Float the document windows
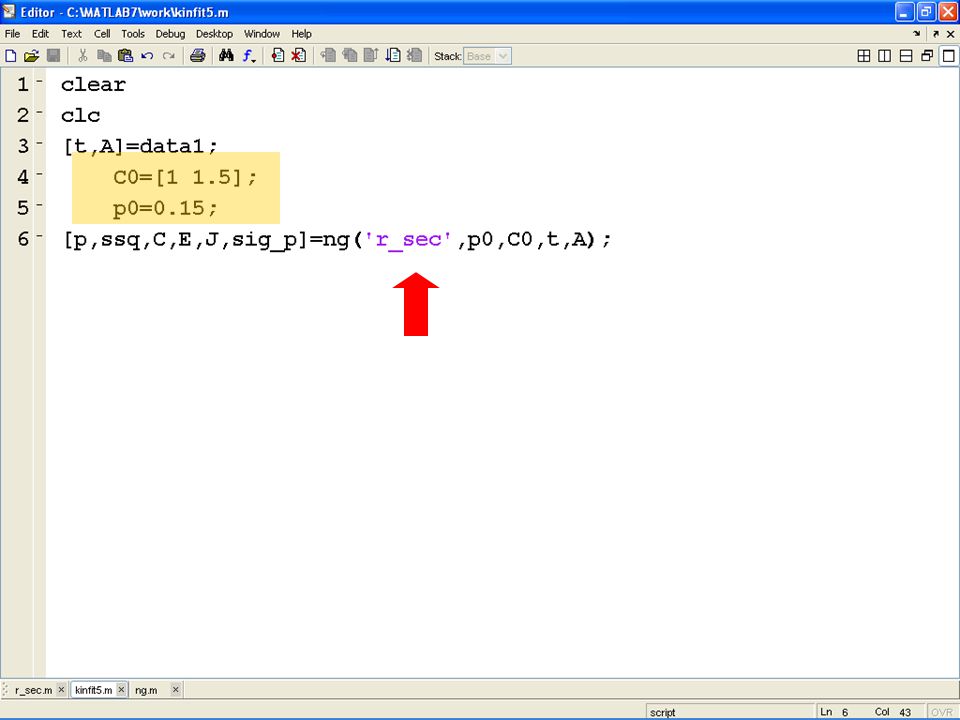Screen dimensions: 960x720 point(927,56)
